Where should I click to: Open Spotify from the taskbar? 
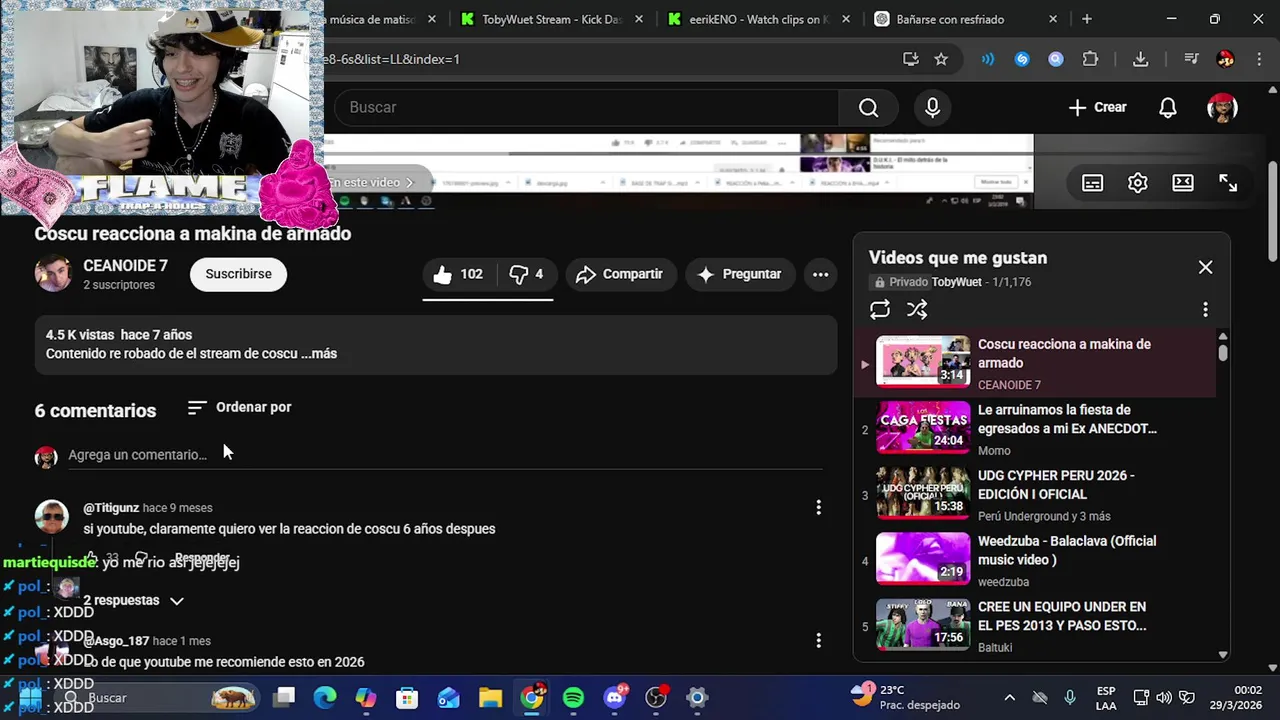[x=573, y=697]
